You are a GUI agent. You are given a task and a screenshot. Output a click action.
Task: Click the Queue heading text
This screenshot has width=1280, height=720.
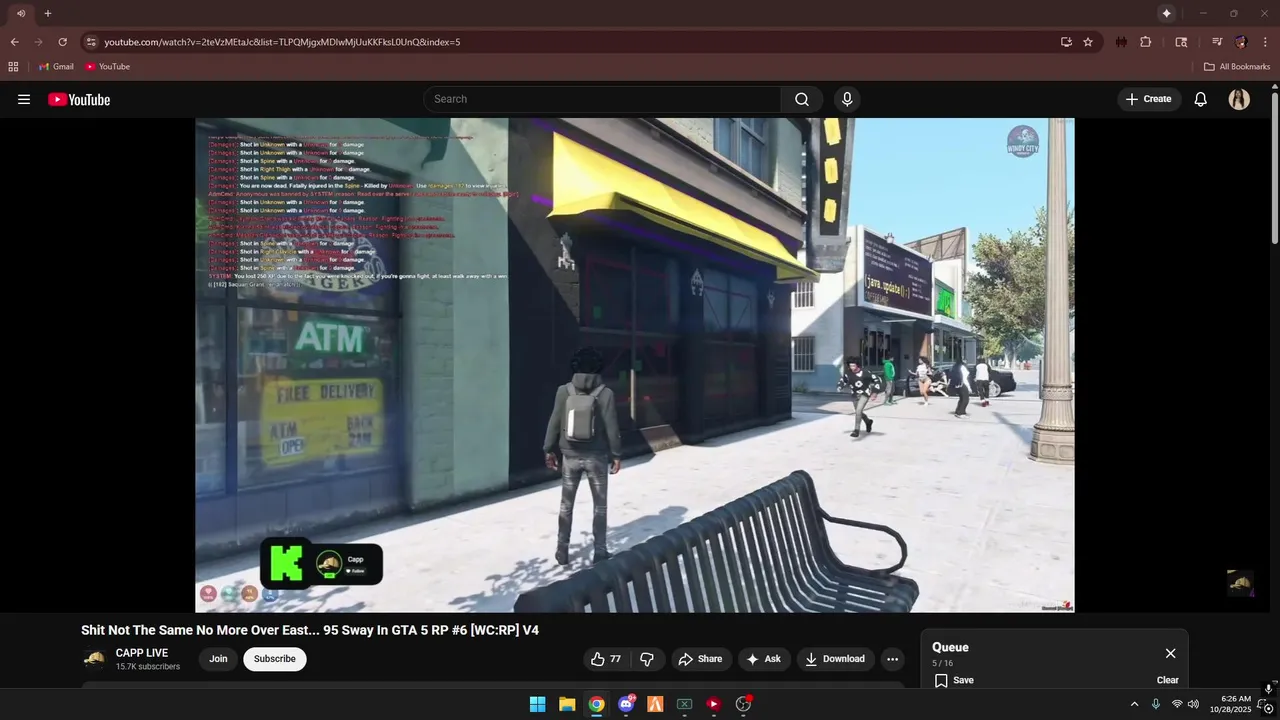point(950,647)
